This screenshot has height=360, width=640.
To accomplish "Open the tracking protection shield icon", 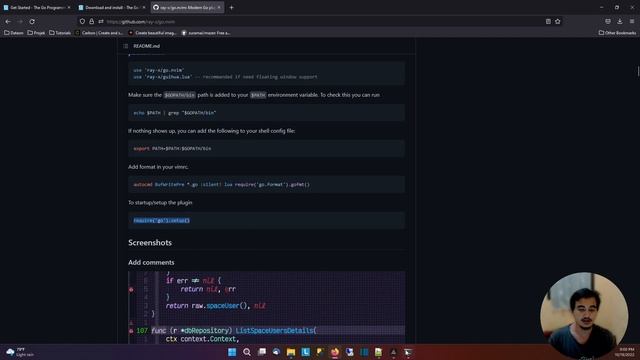I will (82, 22).
